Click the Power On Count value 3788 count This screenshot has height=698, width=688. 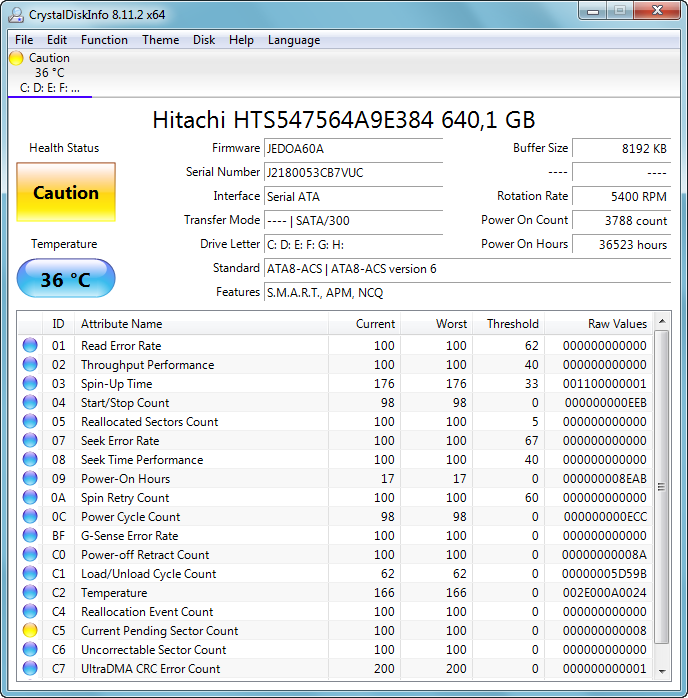tap(621, 221)
